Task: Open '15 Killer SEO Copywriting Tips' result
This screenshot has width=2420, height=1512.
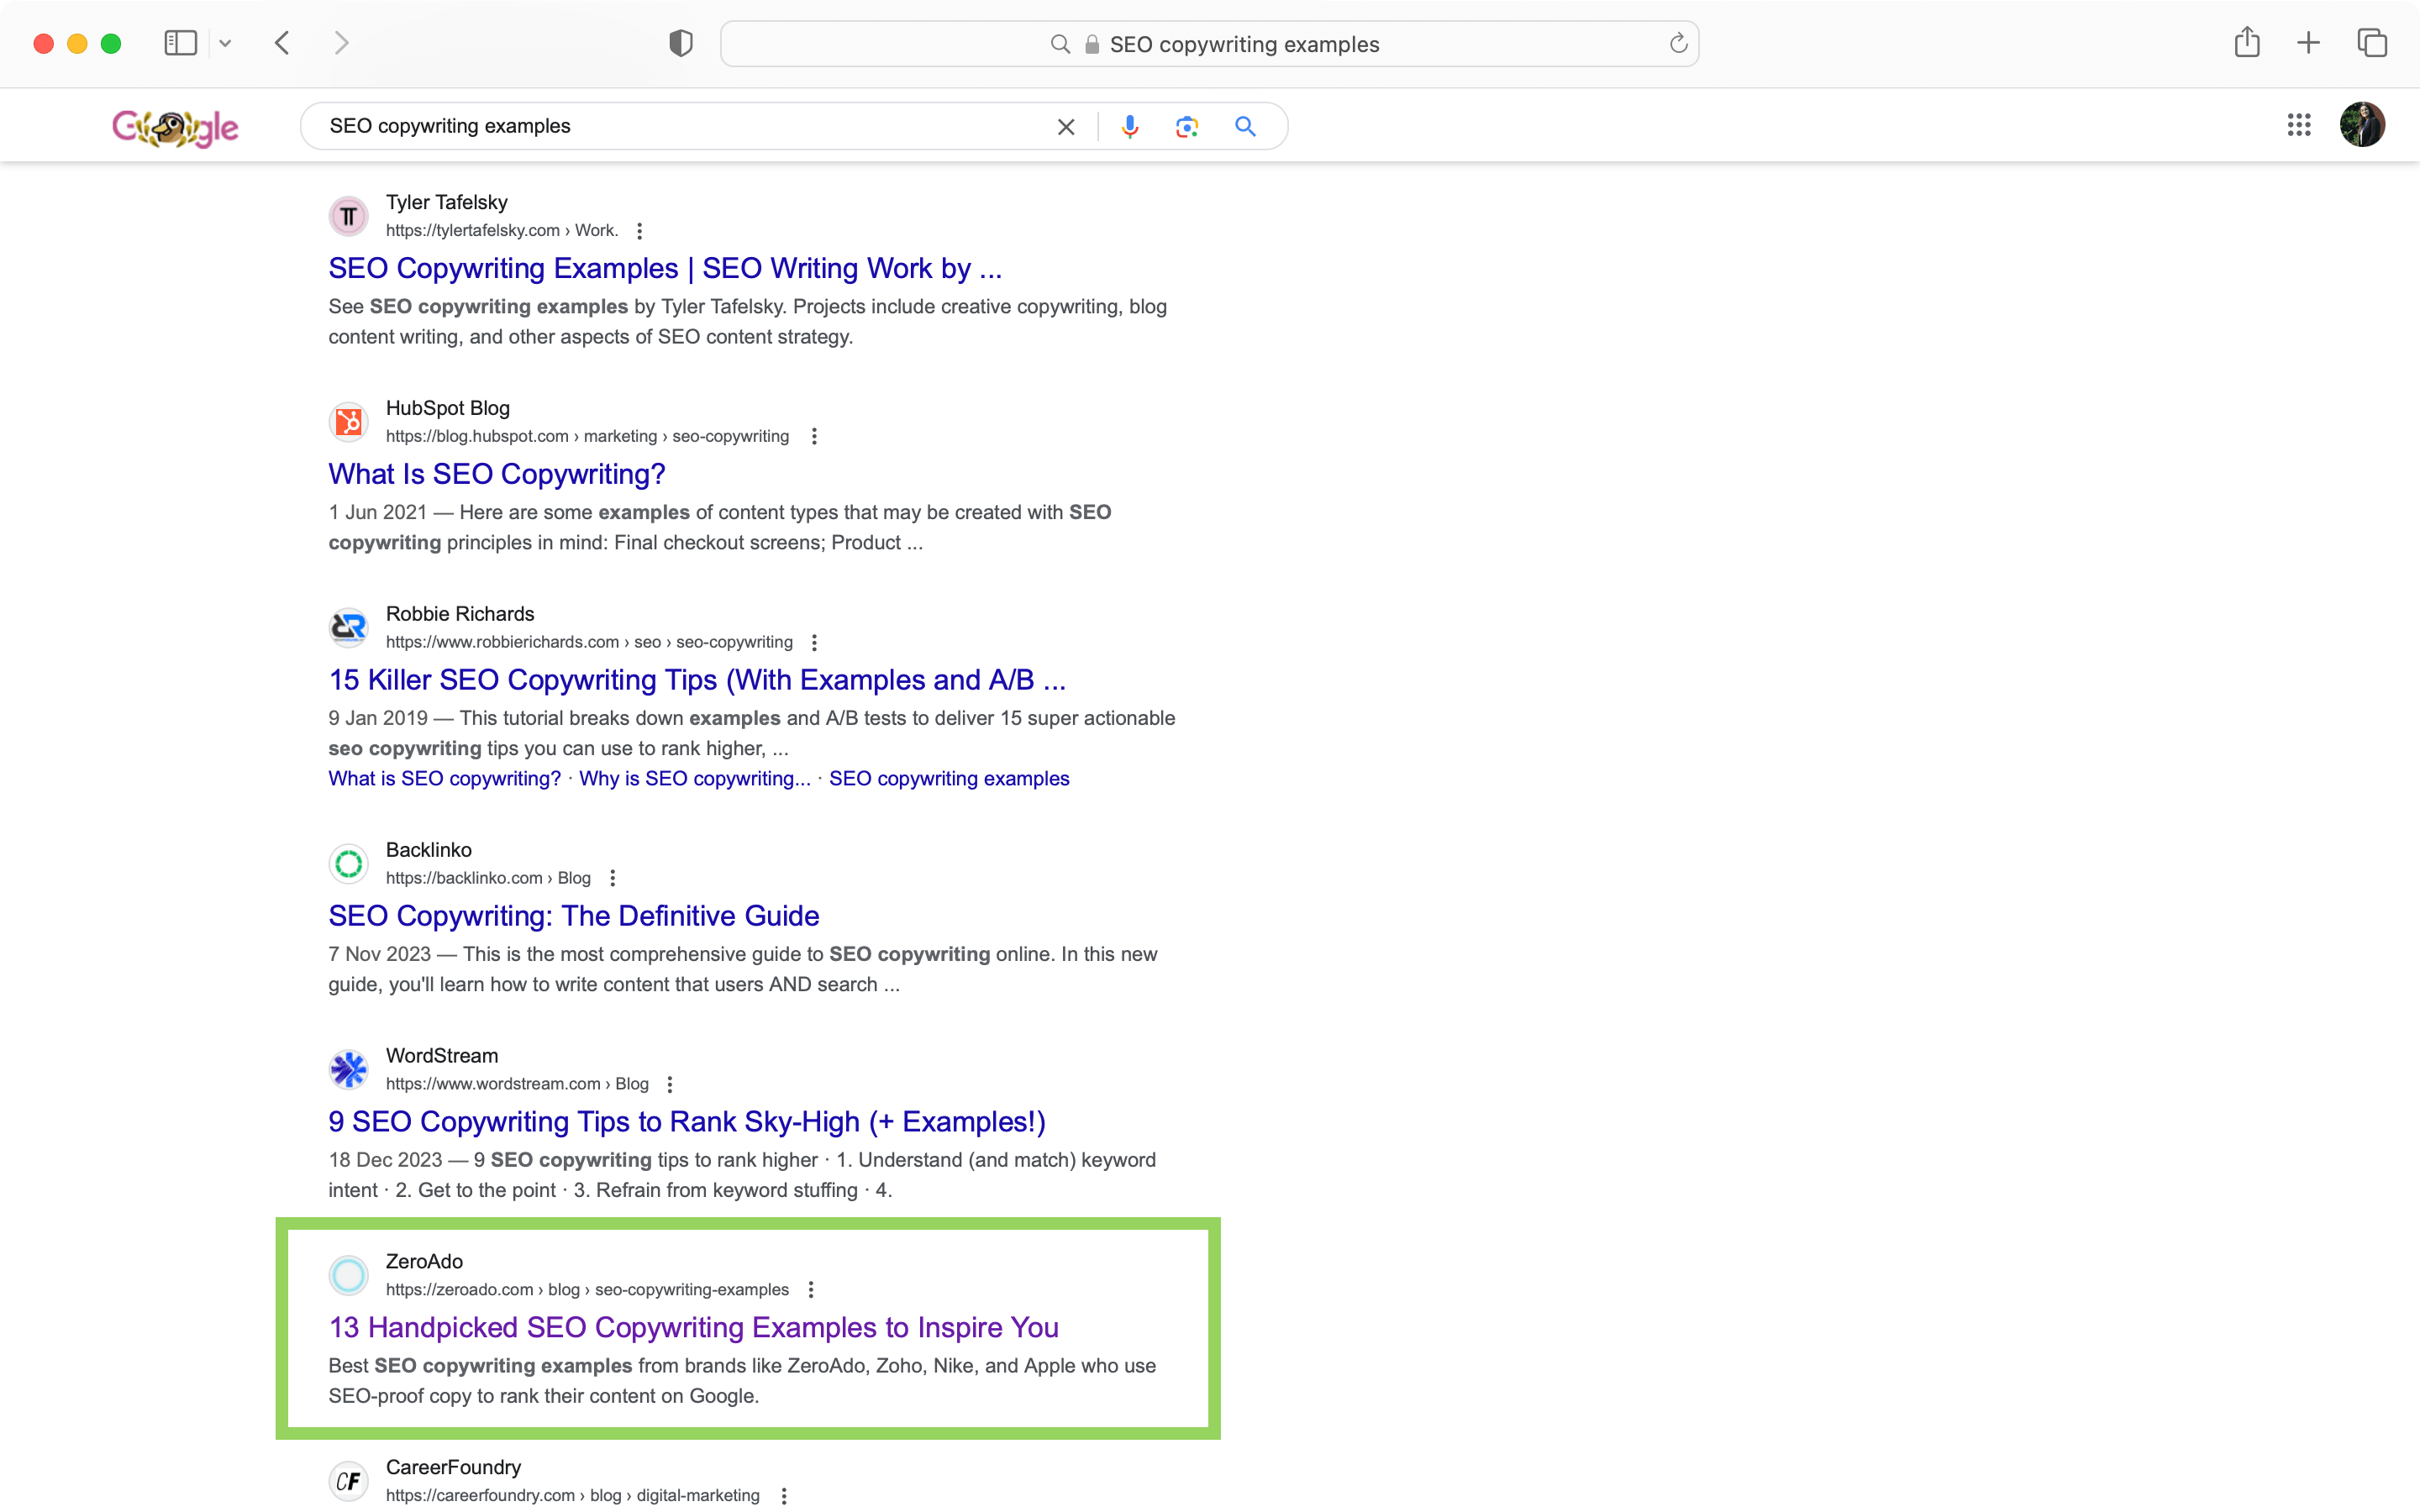Action: (x=697, y=680)
